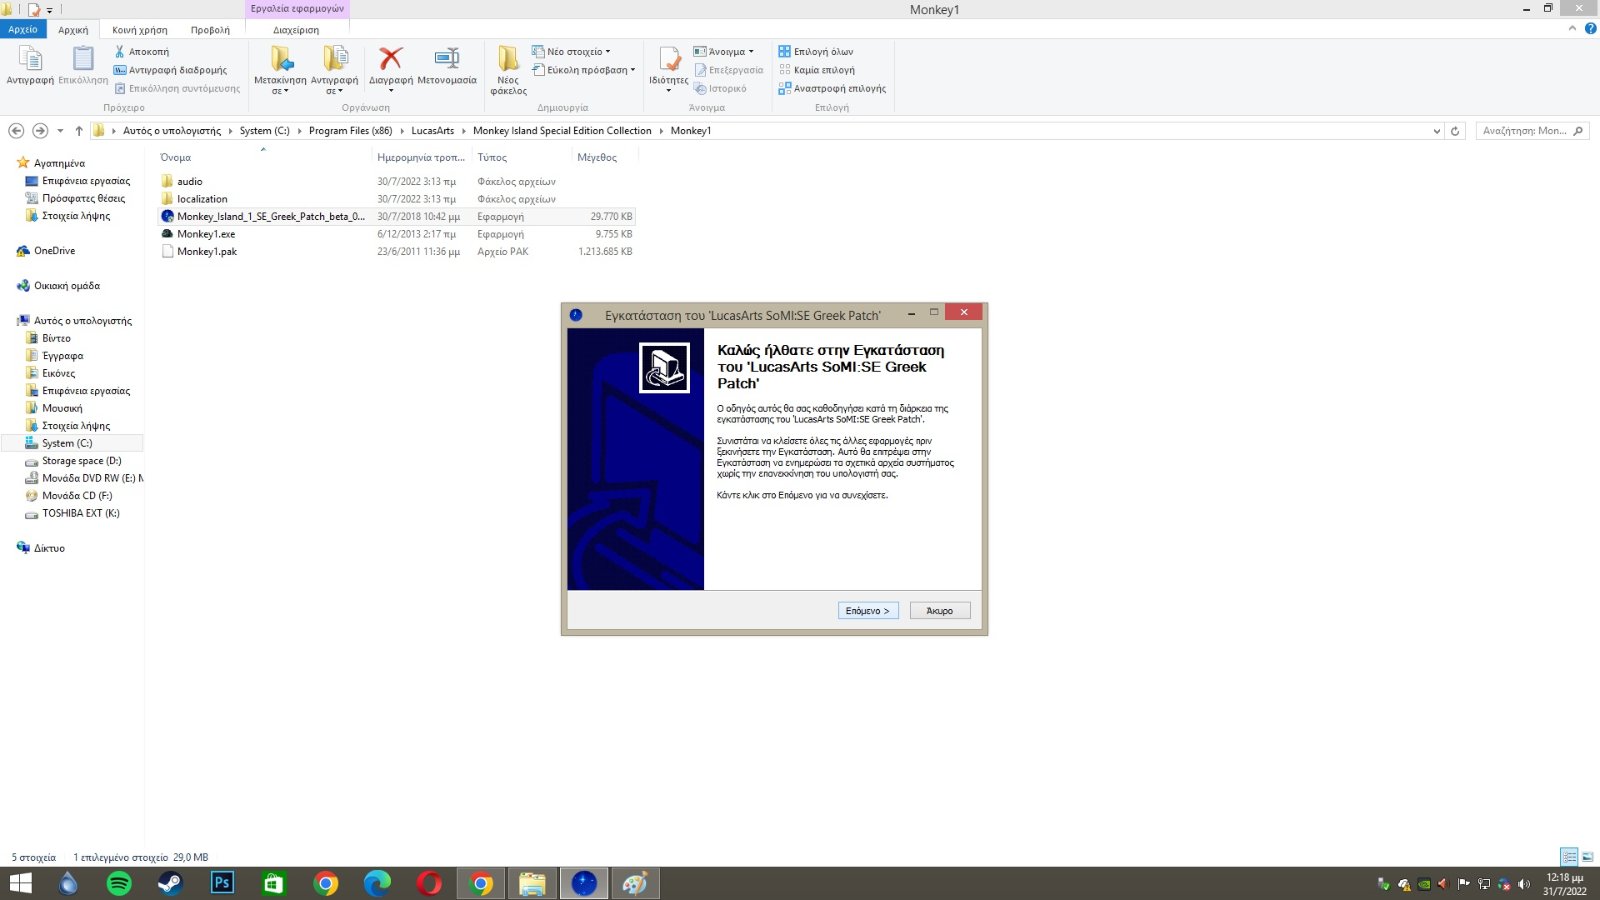
Task: Sort files by Όνομα column header
Action: (x=176, y=157)
